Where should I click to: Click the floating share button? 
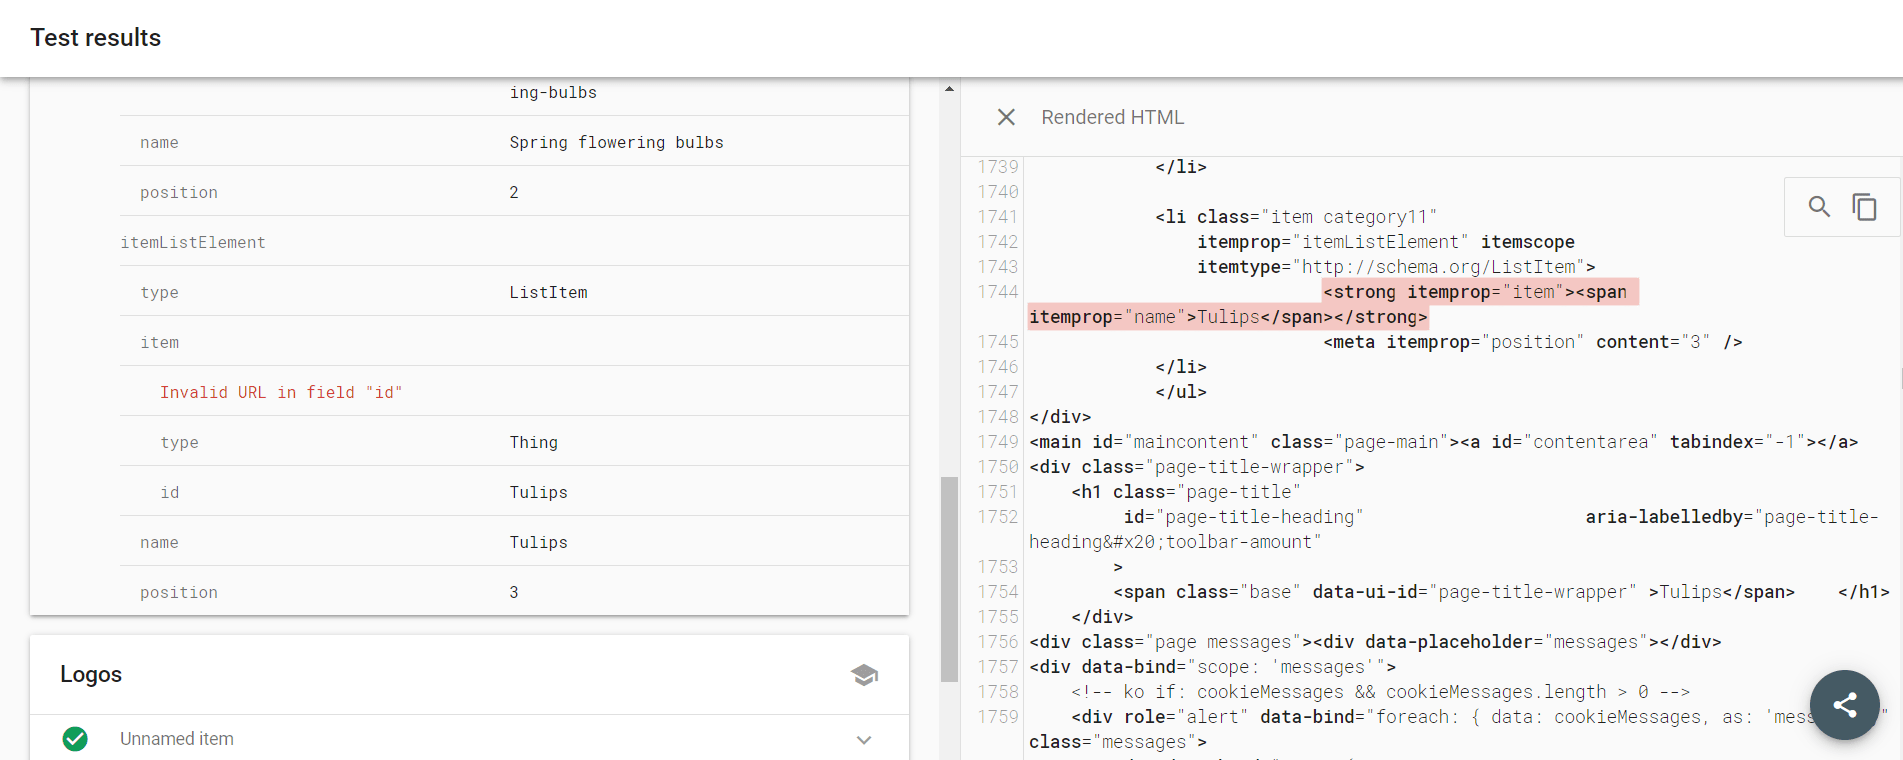[x=1844, y=705]
